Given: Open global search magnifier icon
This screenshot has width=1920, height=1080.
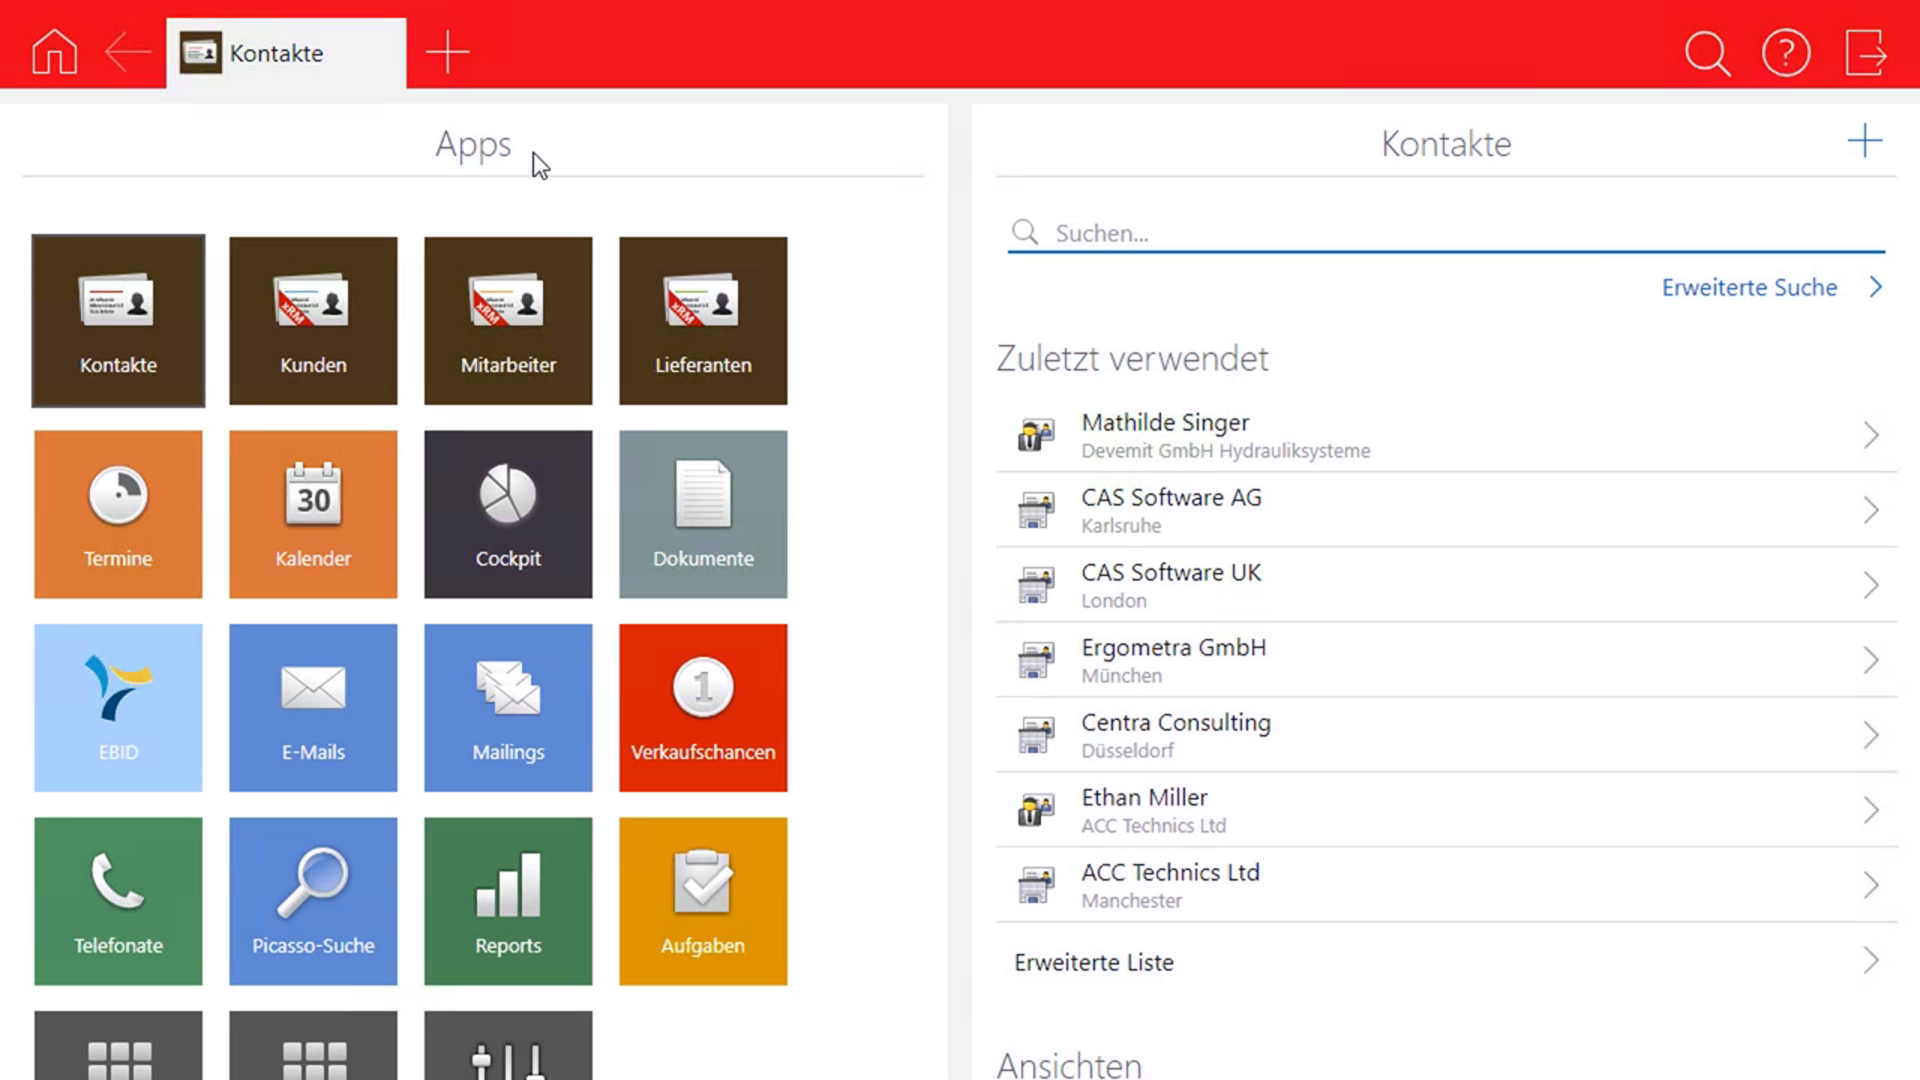Looking at the screenshot, I should pyautogui.click(x=1707, y=53).
